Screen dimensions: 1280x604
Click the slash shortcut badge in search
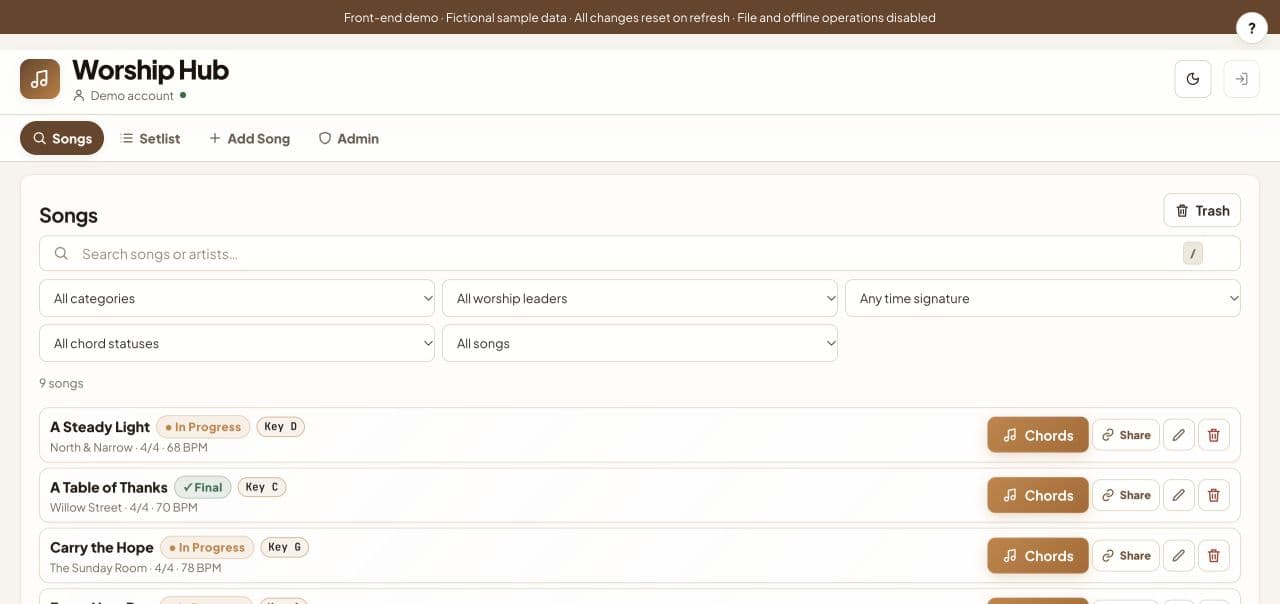click(x=1193, y=254)
